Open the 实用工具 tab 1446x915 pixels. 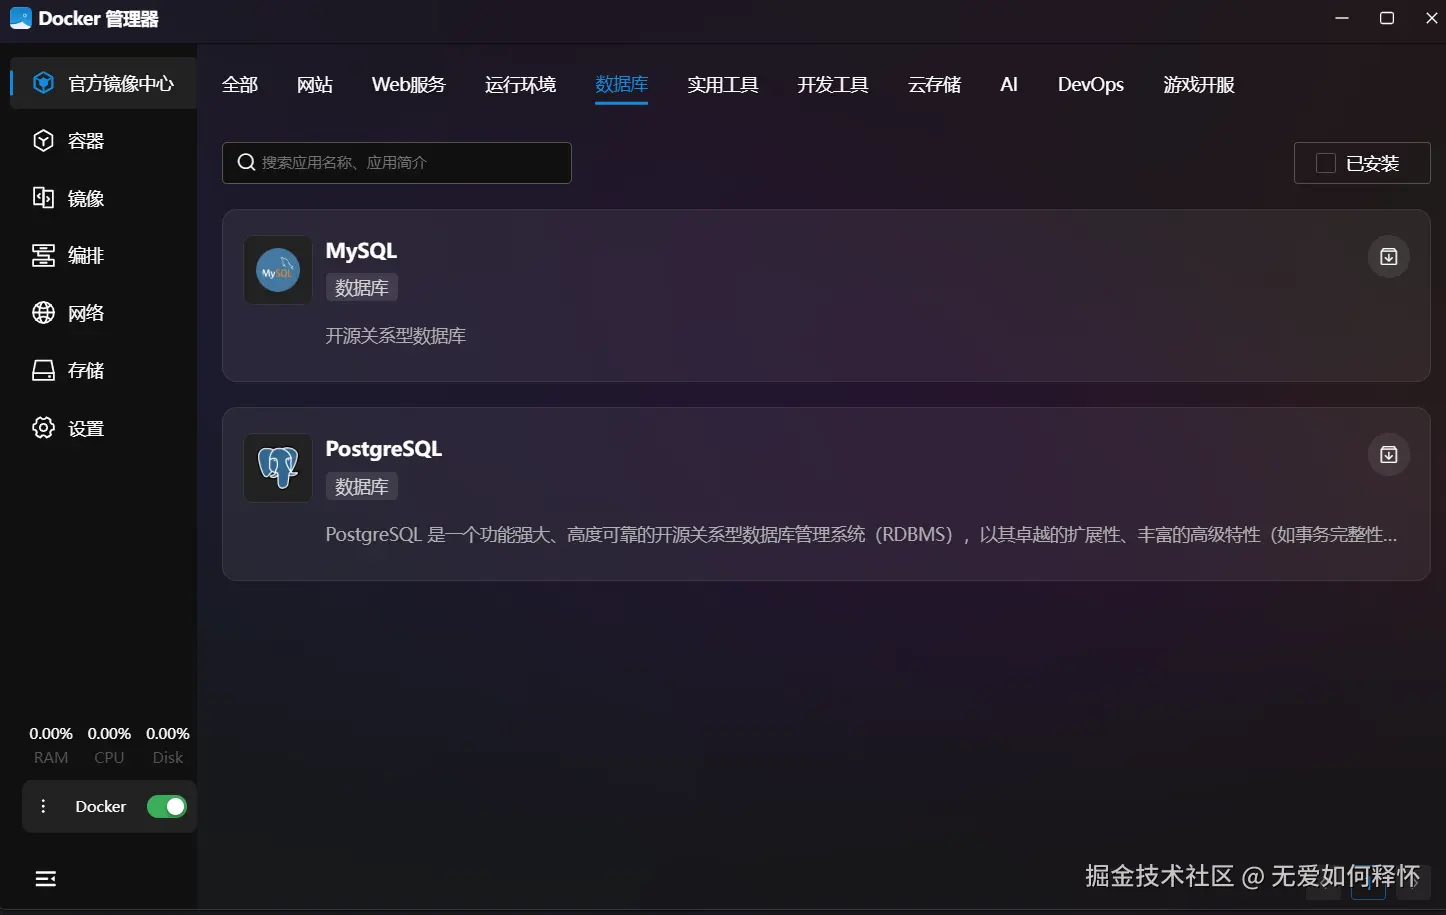(723, 85)
